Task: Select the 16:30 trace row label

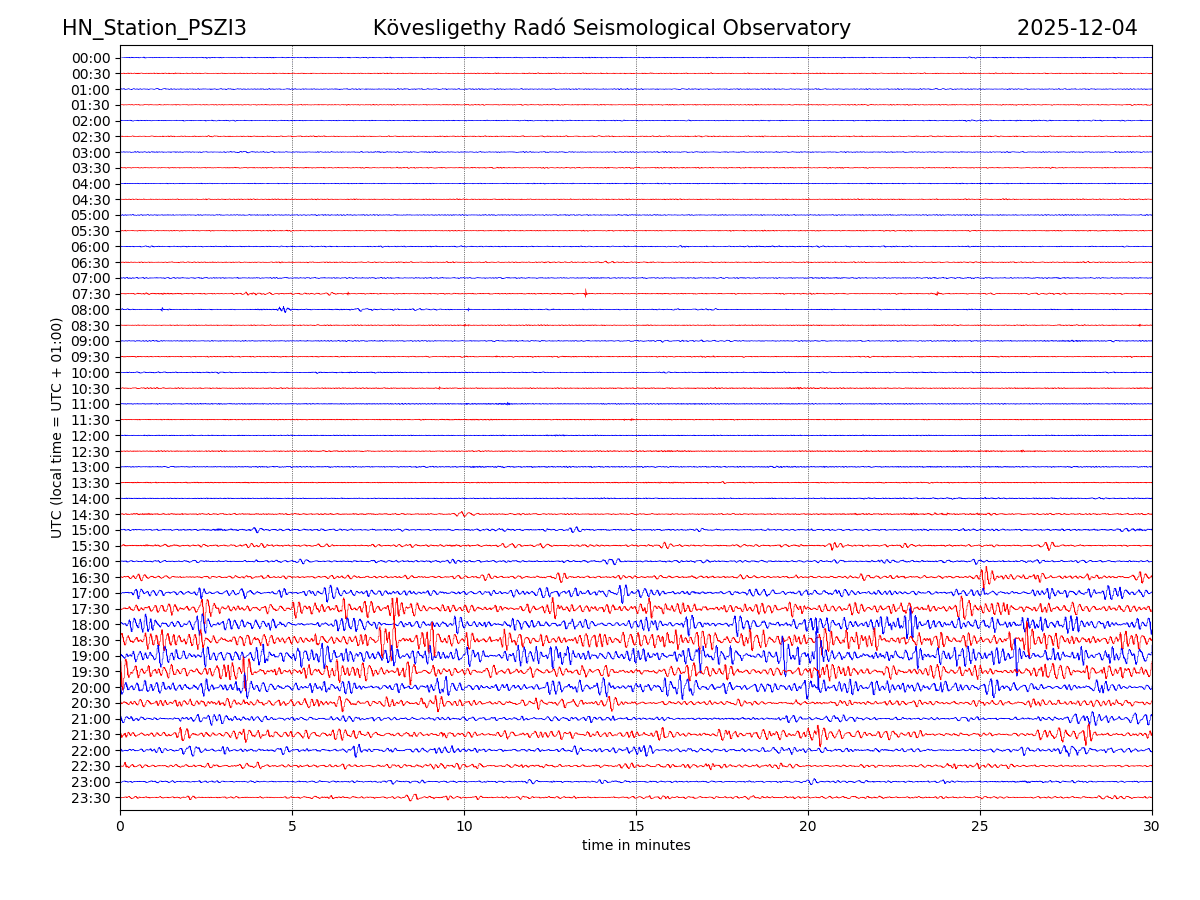Action: click(x=90, y=578)
